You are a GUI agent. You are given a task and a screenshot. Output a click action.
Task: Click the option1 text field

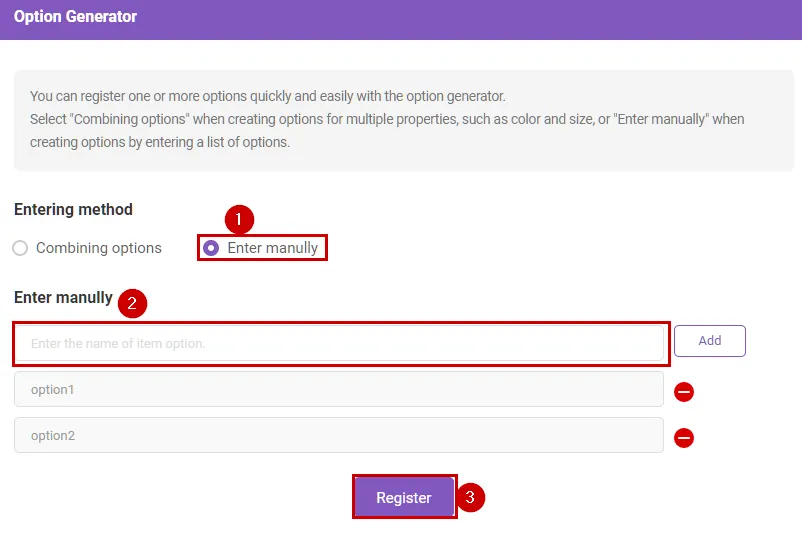click(x=339, y=390)
